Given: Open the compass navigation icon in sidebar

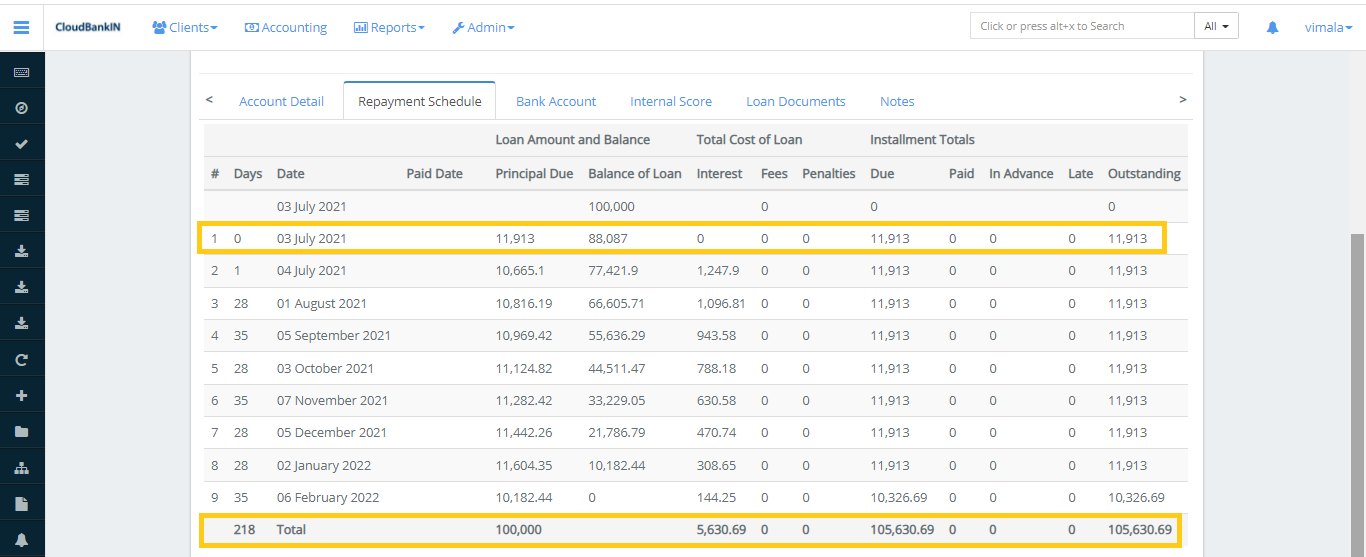Looking at the screenshot, I should (21, 108).
